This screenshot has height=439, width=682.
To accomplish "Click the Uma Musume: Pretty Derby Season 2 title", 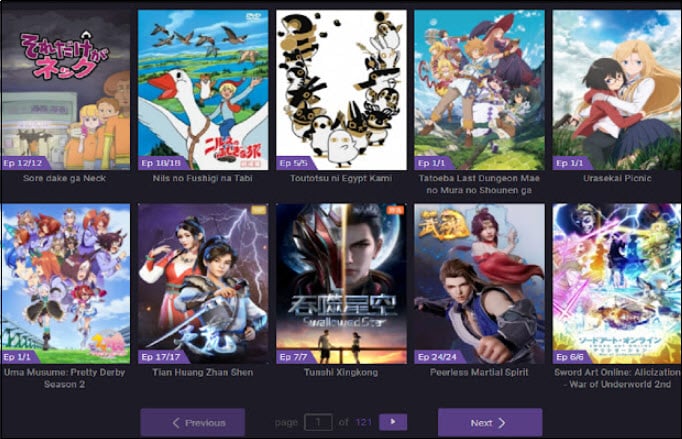I will (65, 378).
